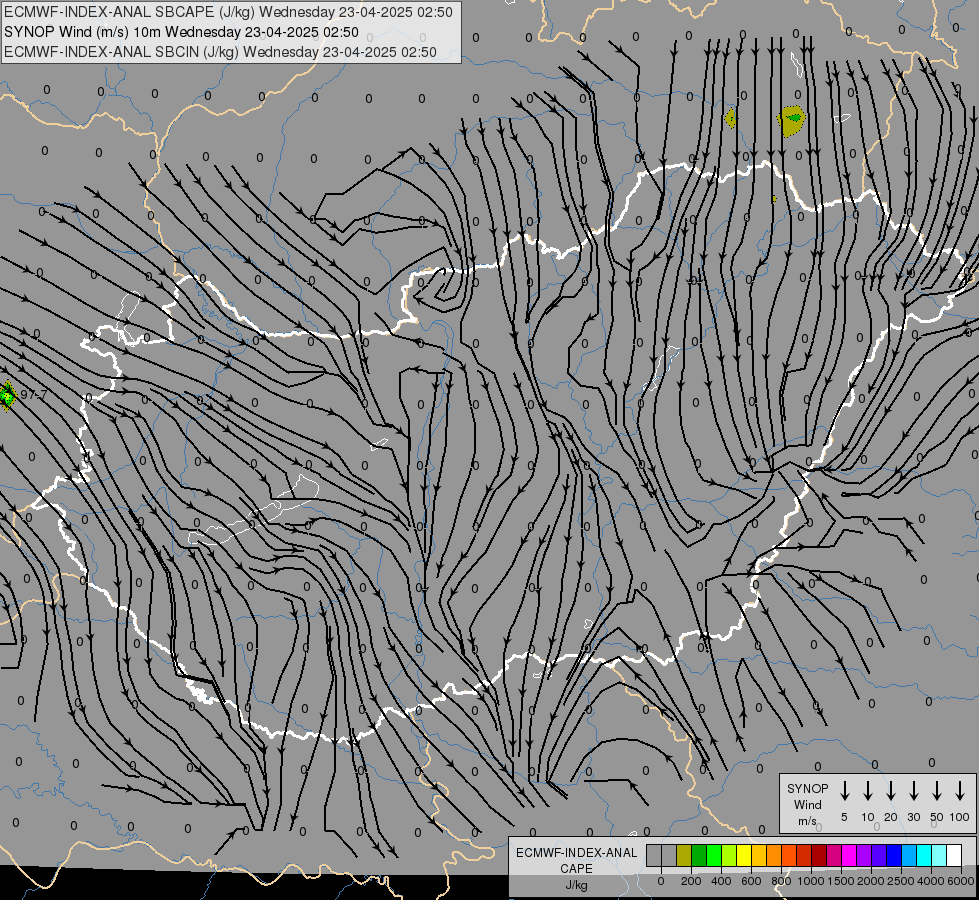Click the ECMWF-INDEX-ANAL label in the bottom legend
This screenshot has width=979, height=900.
click(576, 853)
